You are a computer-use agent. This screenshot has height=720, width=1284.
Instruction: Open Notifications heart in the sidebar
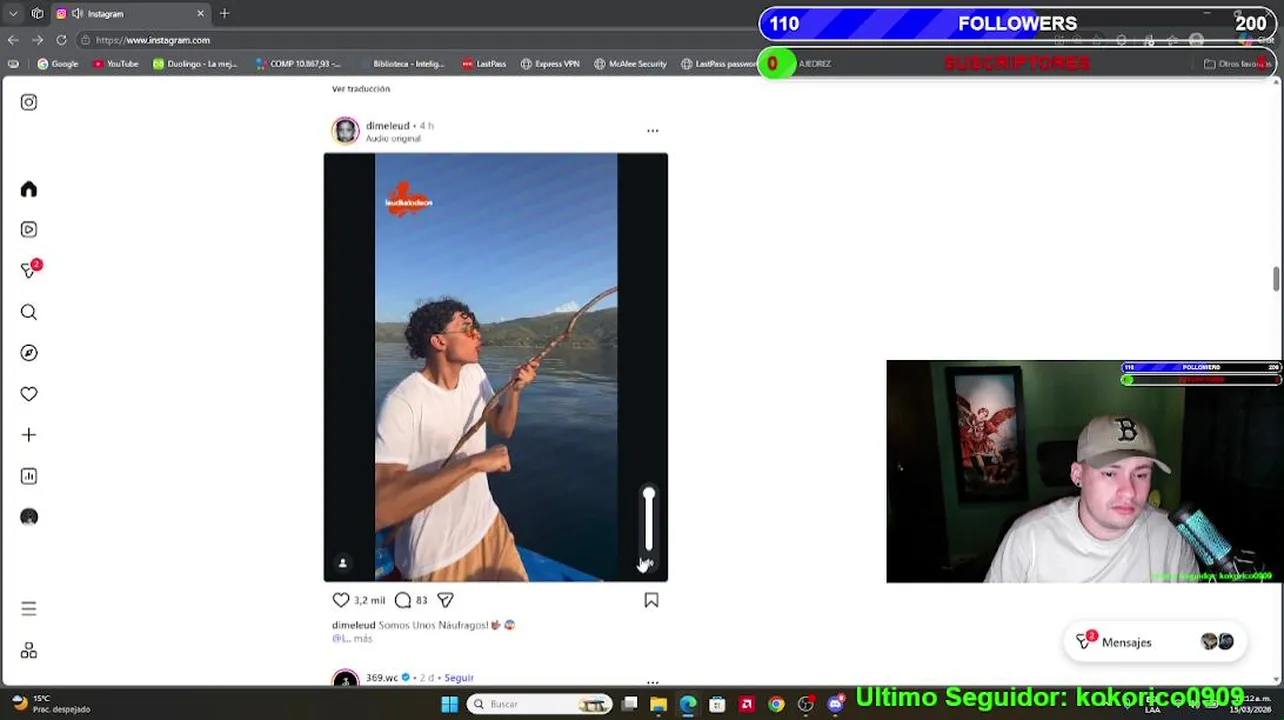[29, 394]
